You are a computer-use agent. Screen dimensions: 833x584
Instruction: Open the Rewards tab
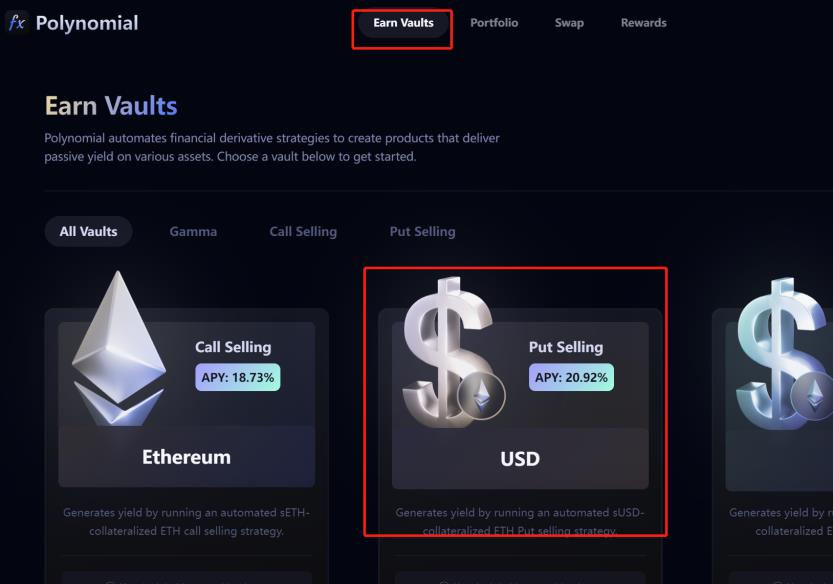pyautogui.click(x=643, y=23)
